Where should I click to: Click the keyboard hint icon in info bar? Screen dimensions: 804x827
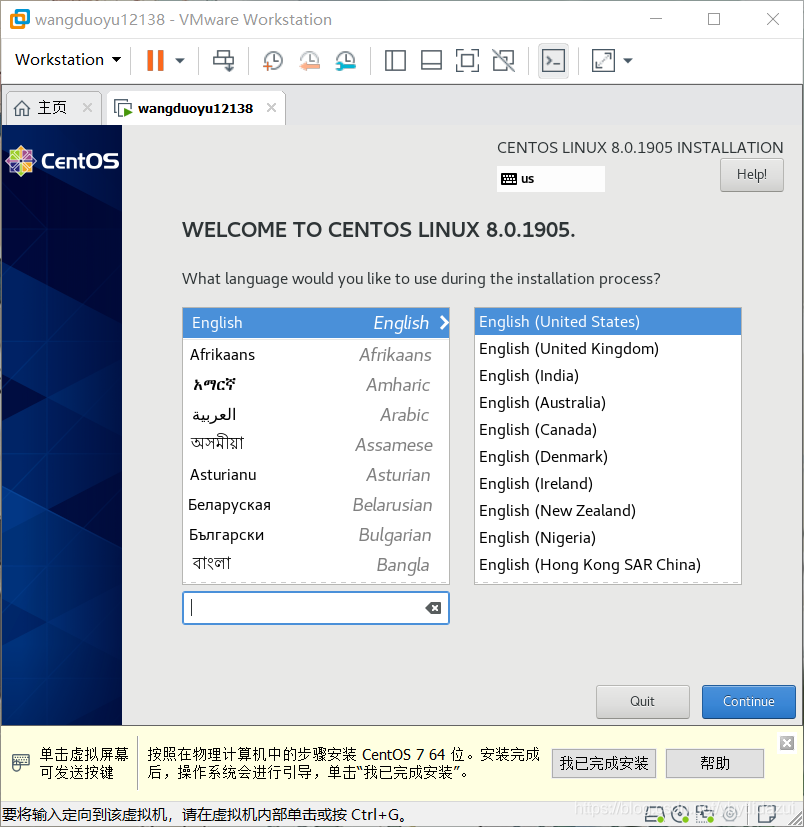click(21, 763)
